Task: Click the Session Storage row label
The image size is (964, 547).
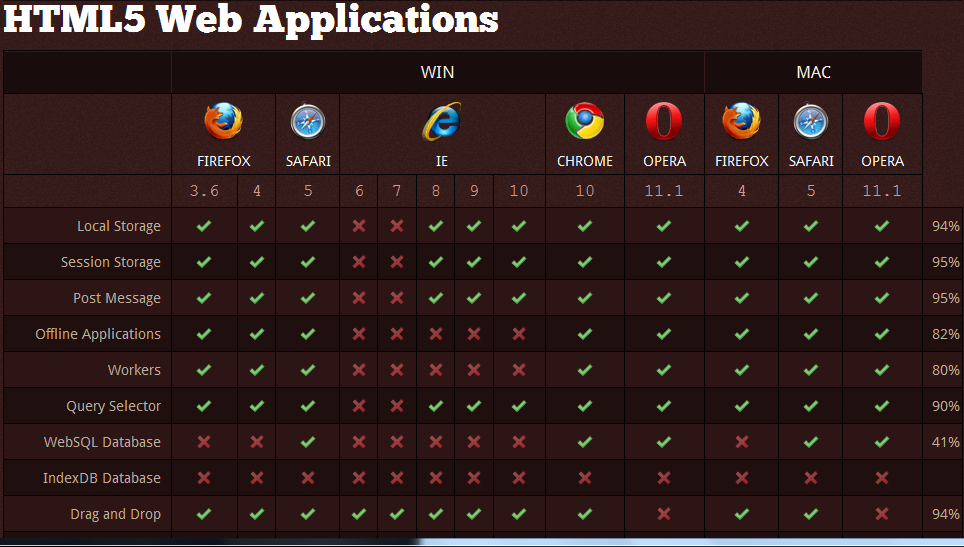Action: pos(111,262)
